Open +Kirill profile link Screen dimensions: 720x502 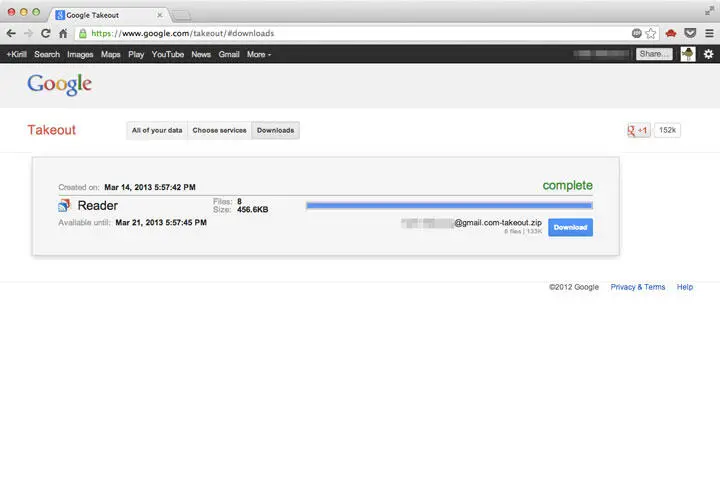17,54
